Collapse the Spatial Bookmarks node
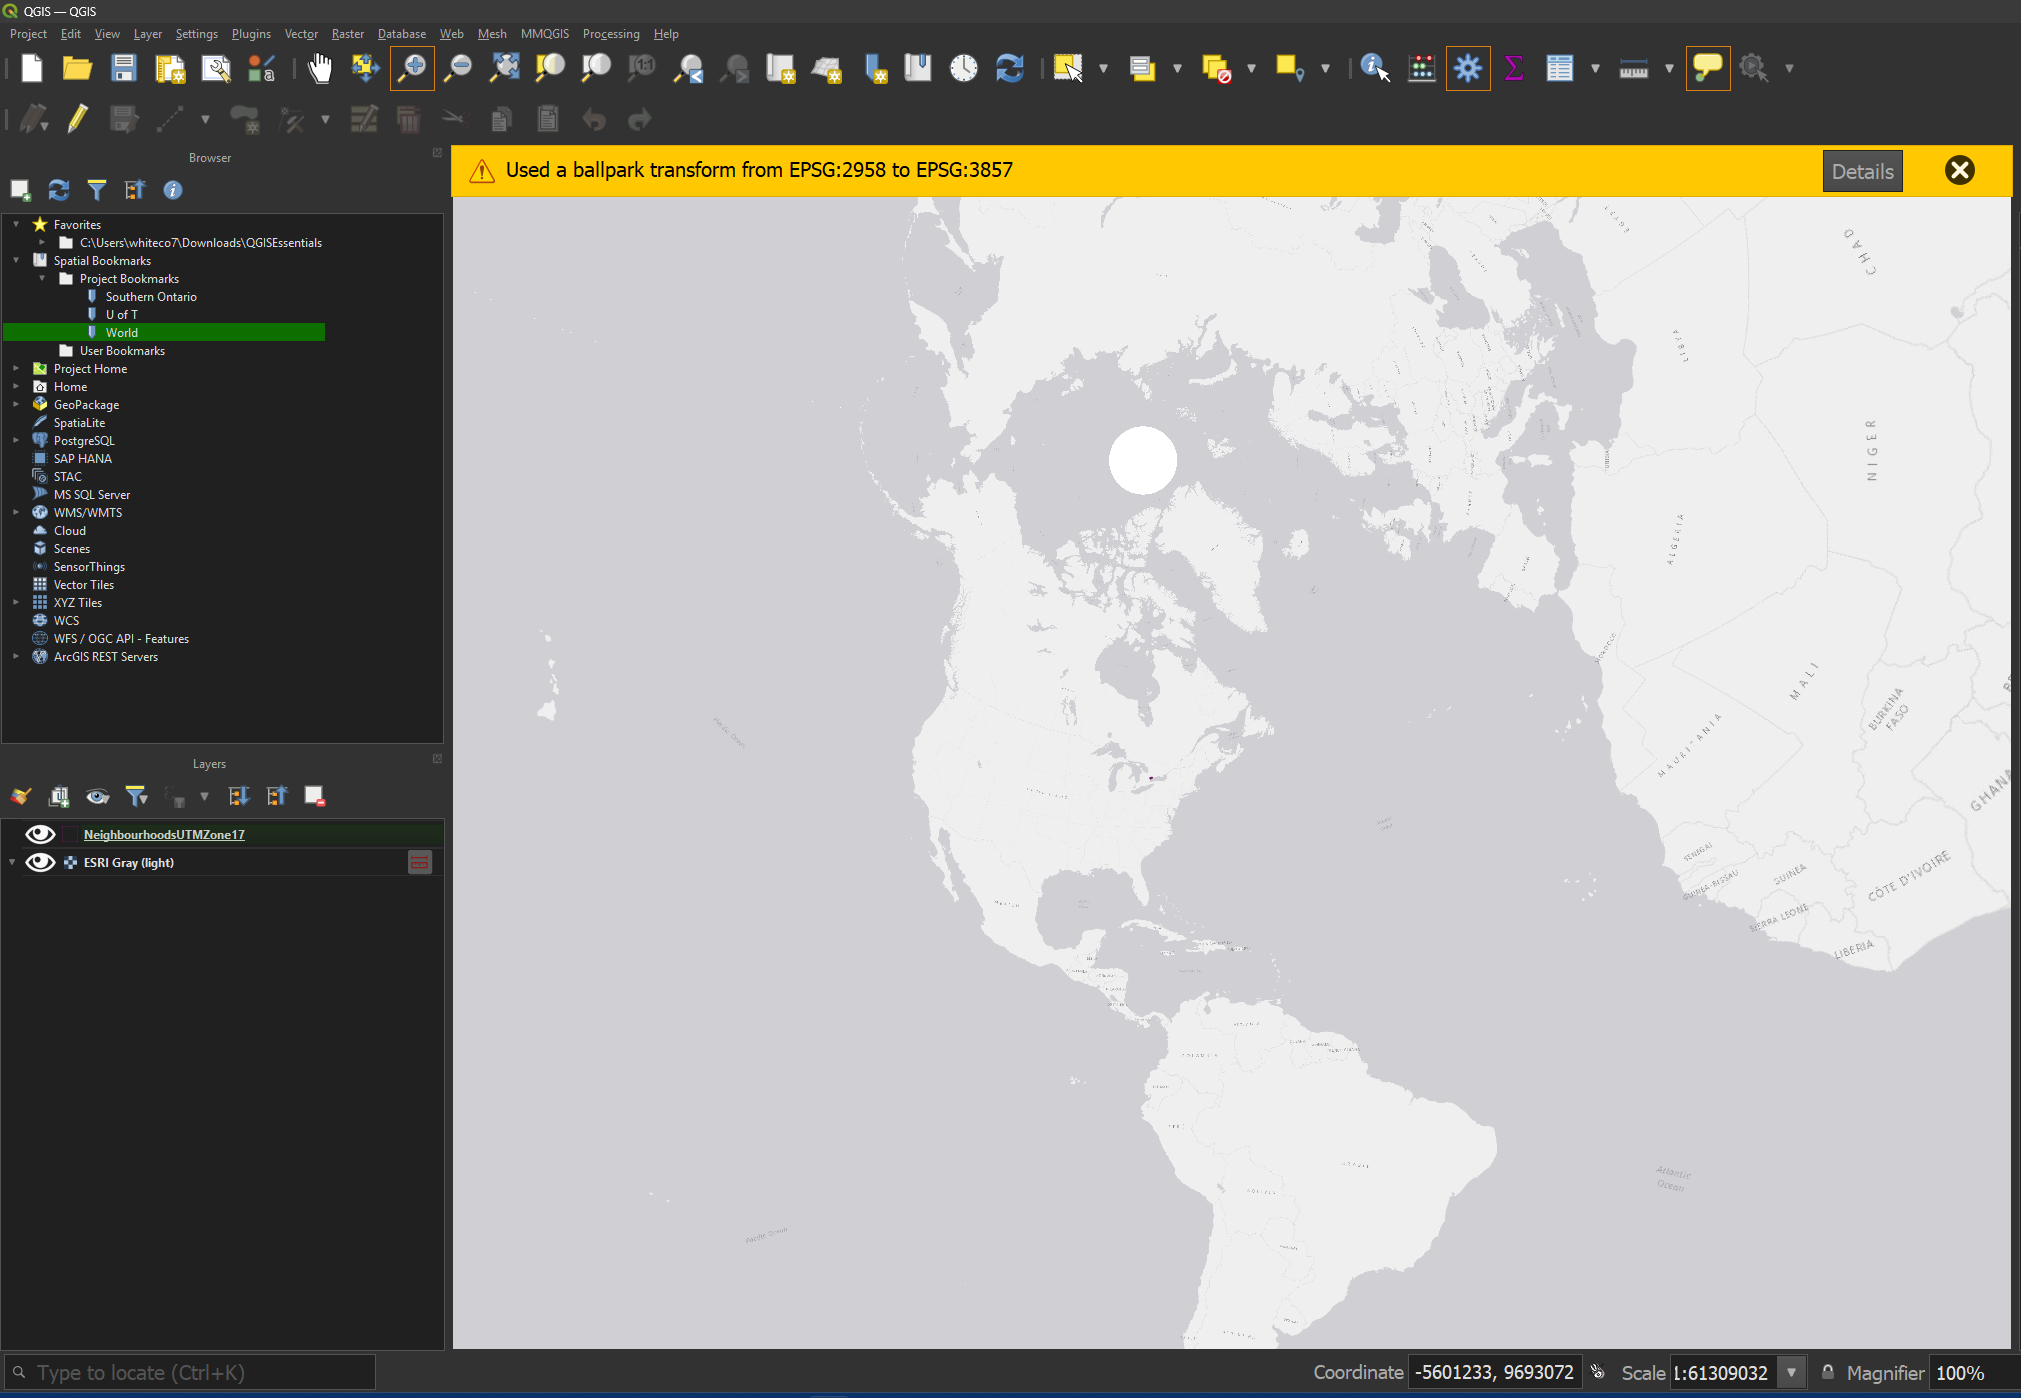The width and height of the screenshot is (2021, 1398). (16, 260)
